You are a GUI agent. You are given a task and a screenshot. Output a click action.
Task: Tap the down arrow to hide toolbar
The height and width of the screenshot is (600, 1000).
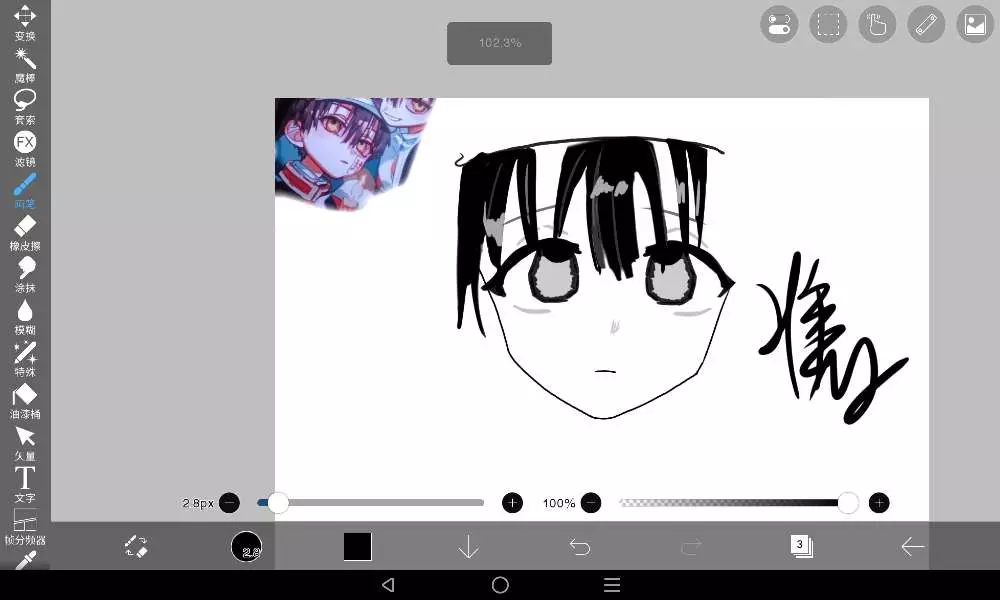[469, 546]
